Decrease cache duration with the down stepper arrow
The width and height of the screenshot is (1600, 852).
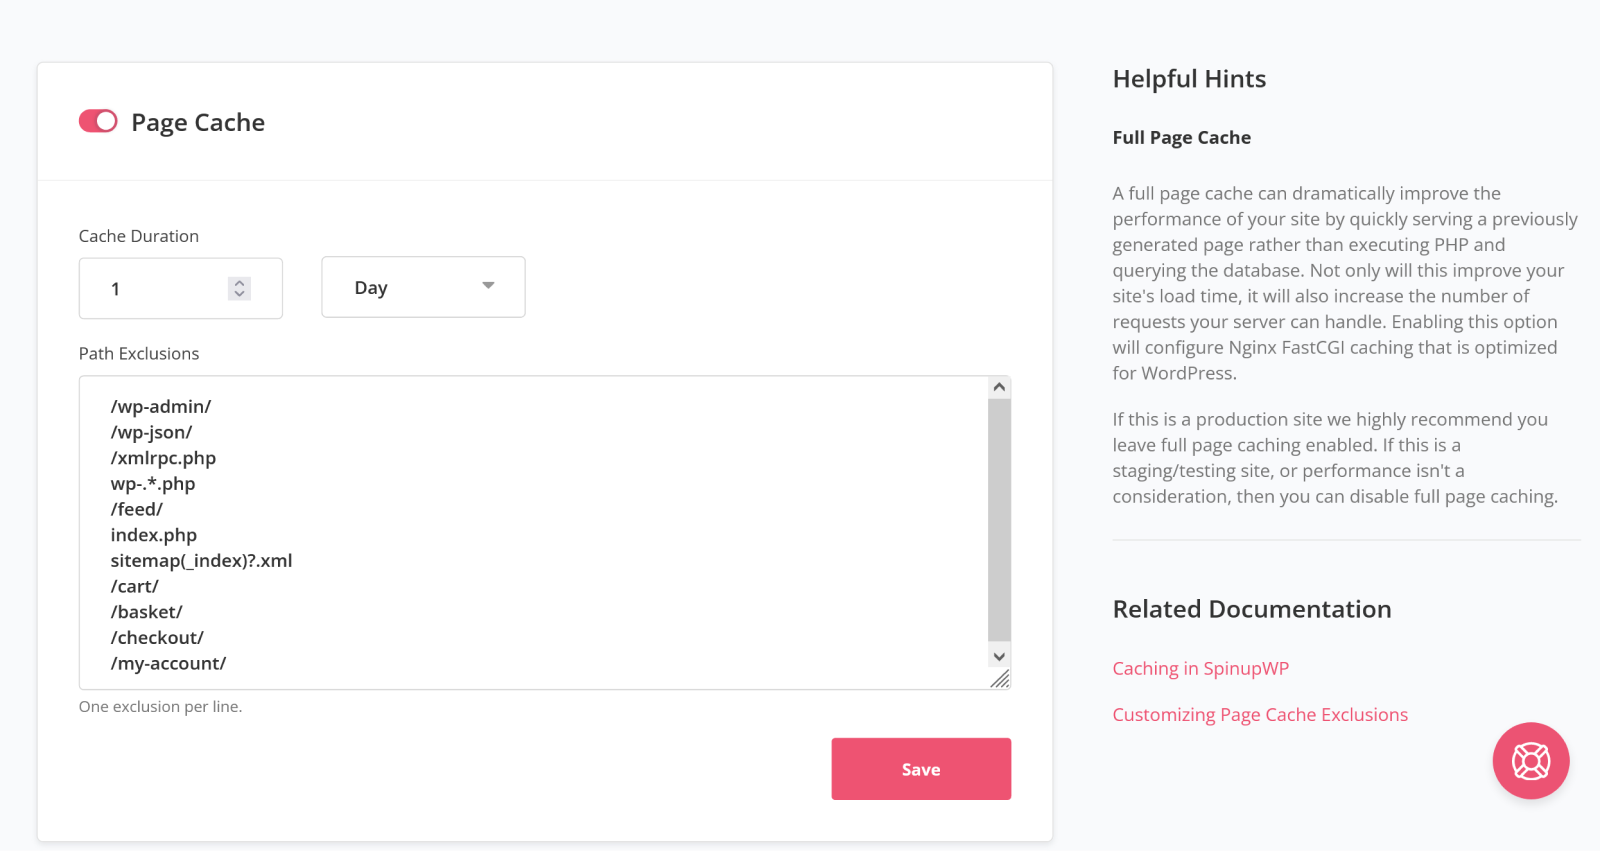[x=239, y=294]
